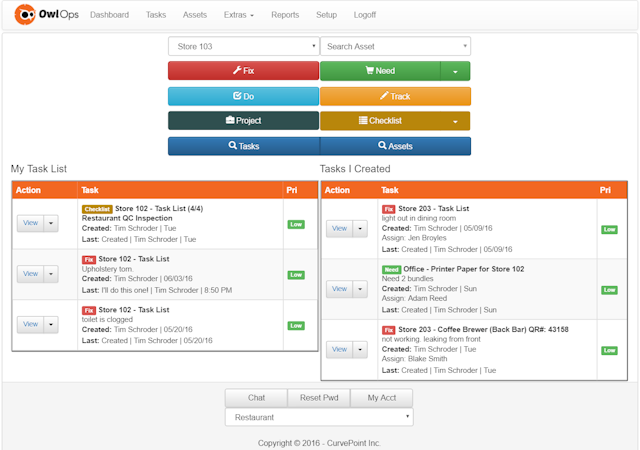Open the Extras menu
Viewport: 640px width, 450px height.
(x=239, y=15)
